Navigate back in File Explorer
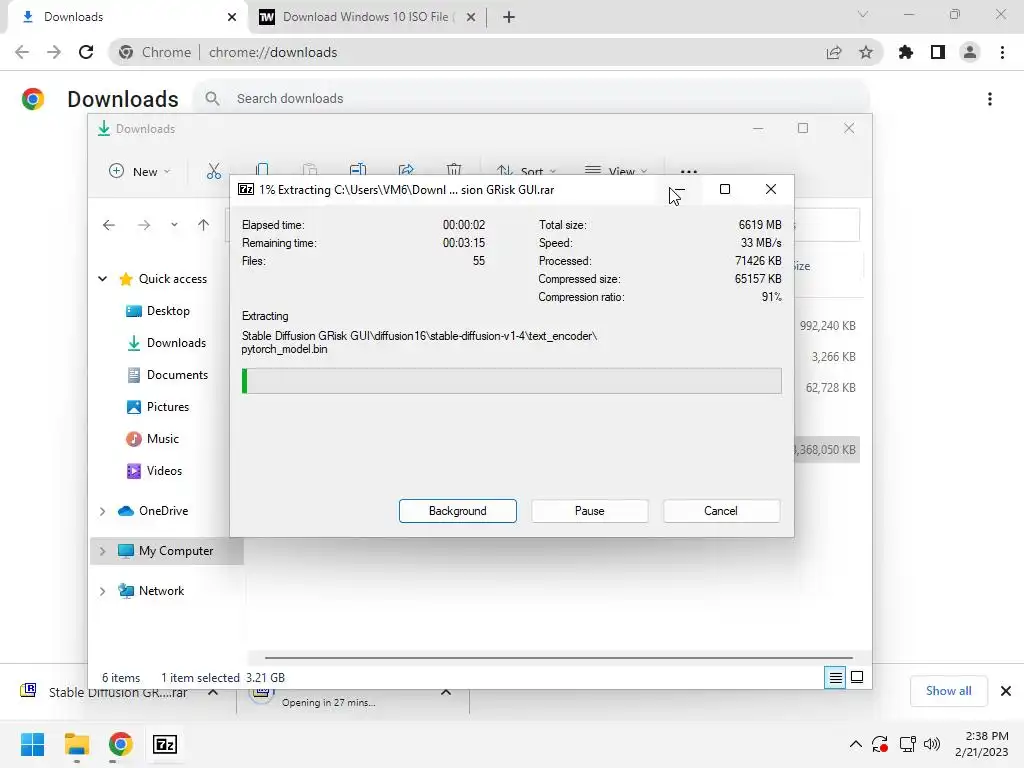1024x768 pixels. [108, 225]
